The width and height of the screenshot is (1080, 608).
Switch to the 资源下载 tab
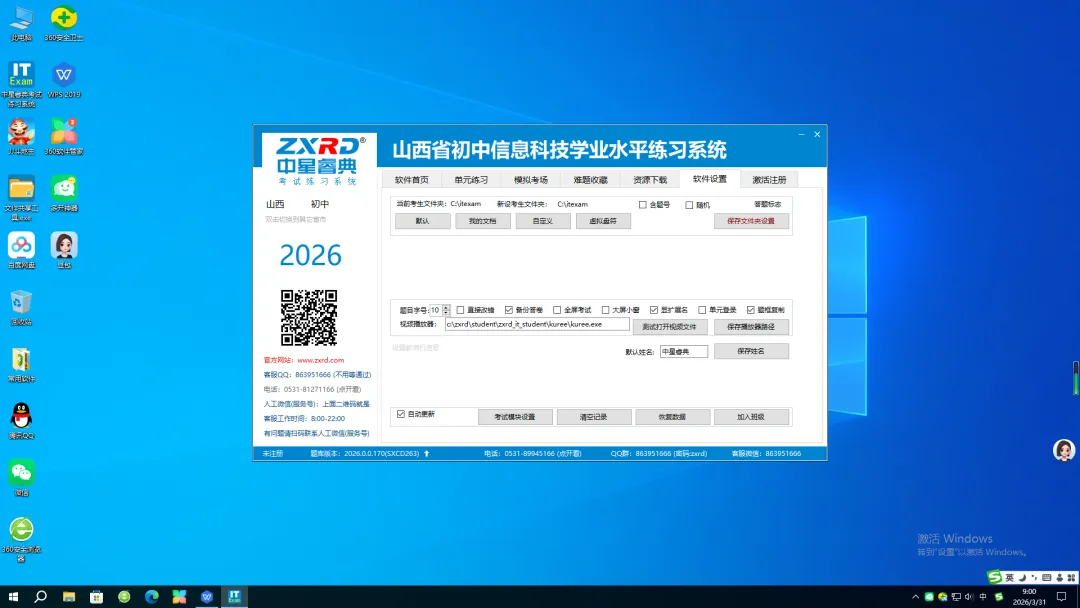(650, 180)
